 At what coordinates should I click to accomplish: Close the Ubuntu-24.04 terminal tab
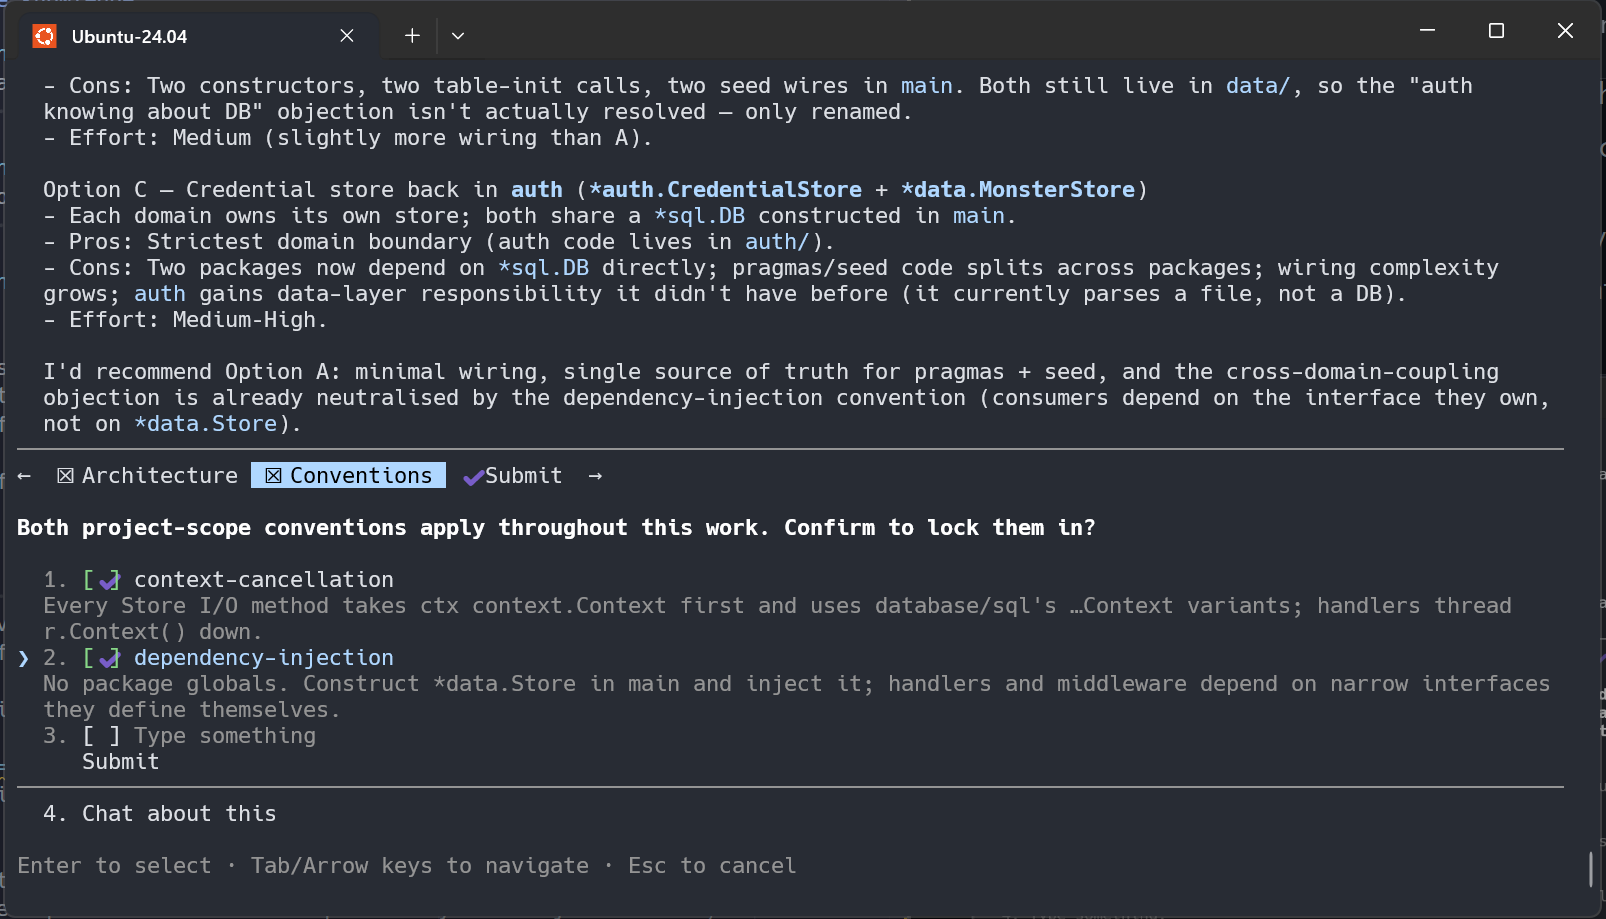click(x=347, y=36)
